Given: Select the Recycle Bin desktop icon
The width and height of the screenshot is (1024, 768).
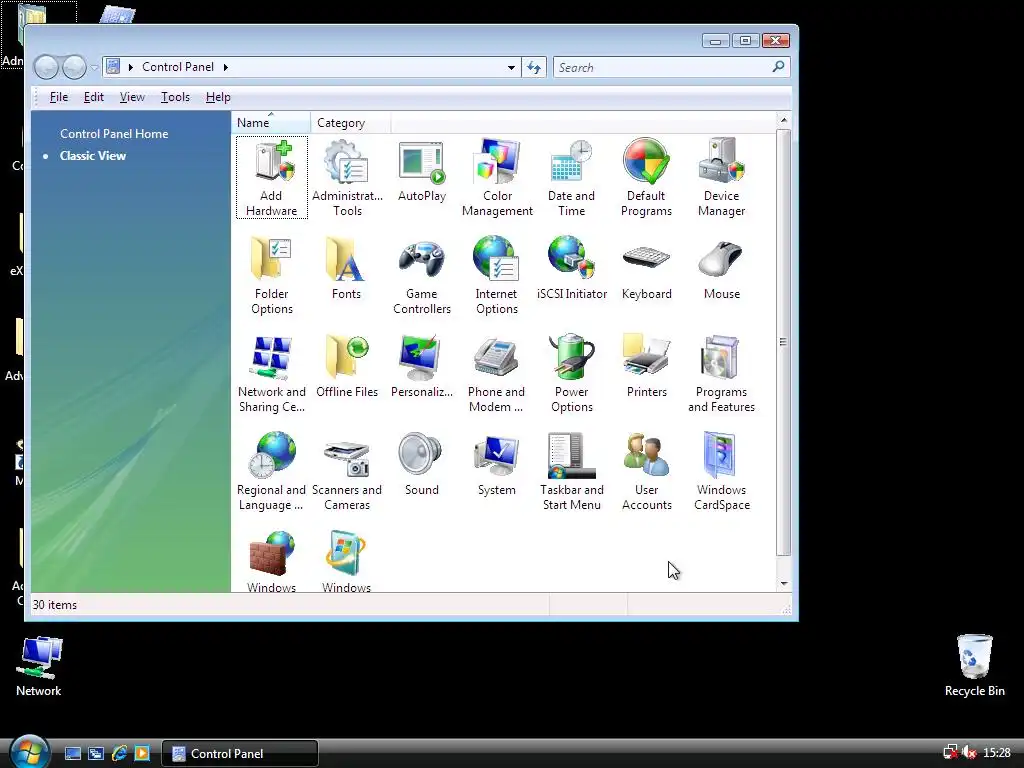Looking at the screenshot, I should 974,665.
